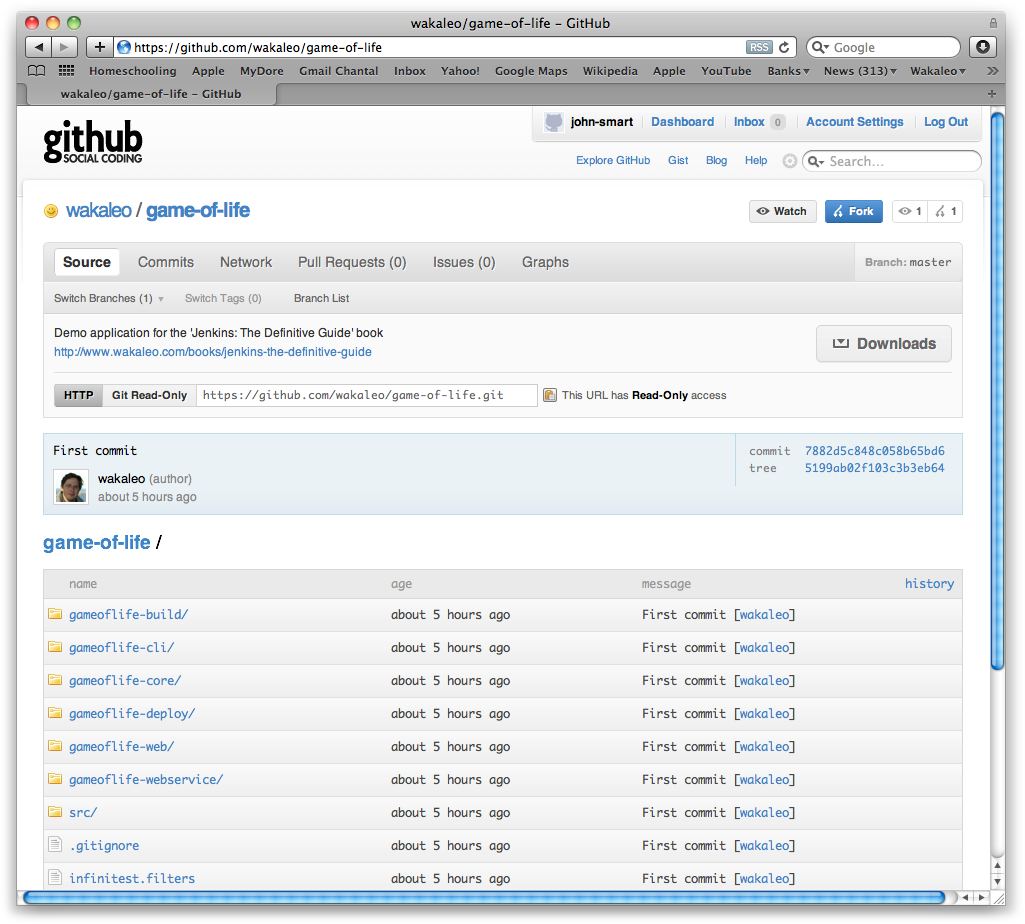1025x924 pixels.
Task: Open the Pull Requests (0) tab
Action: tap(352, 262)
